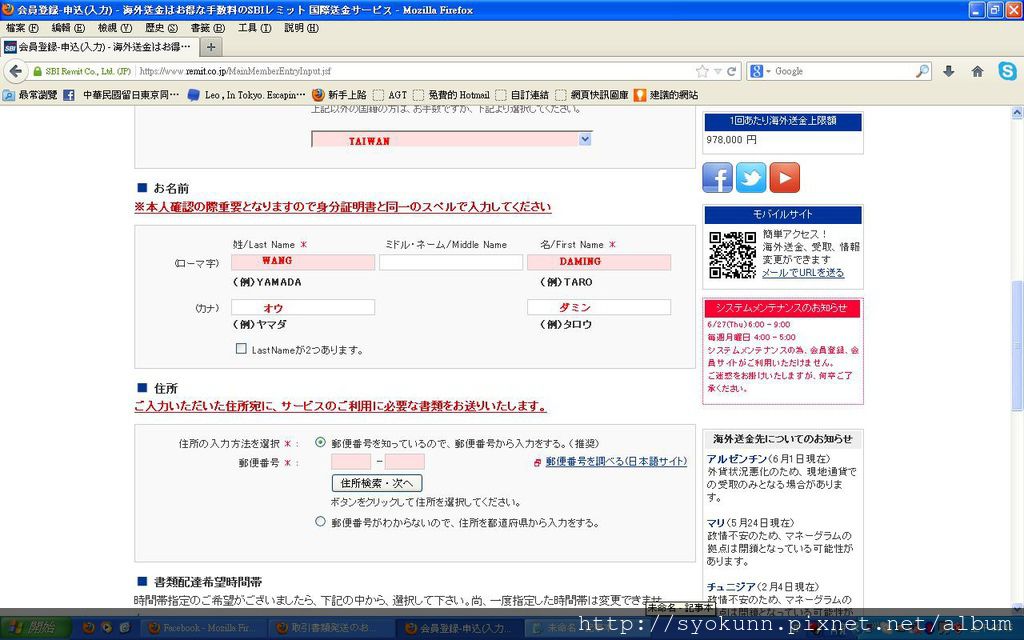1024x640 pixels.
Task: Open the 自訂連結 bookmark
Action: point(522,95)
